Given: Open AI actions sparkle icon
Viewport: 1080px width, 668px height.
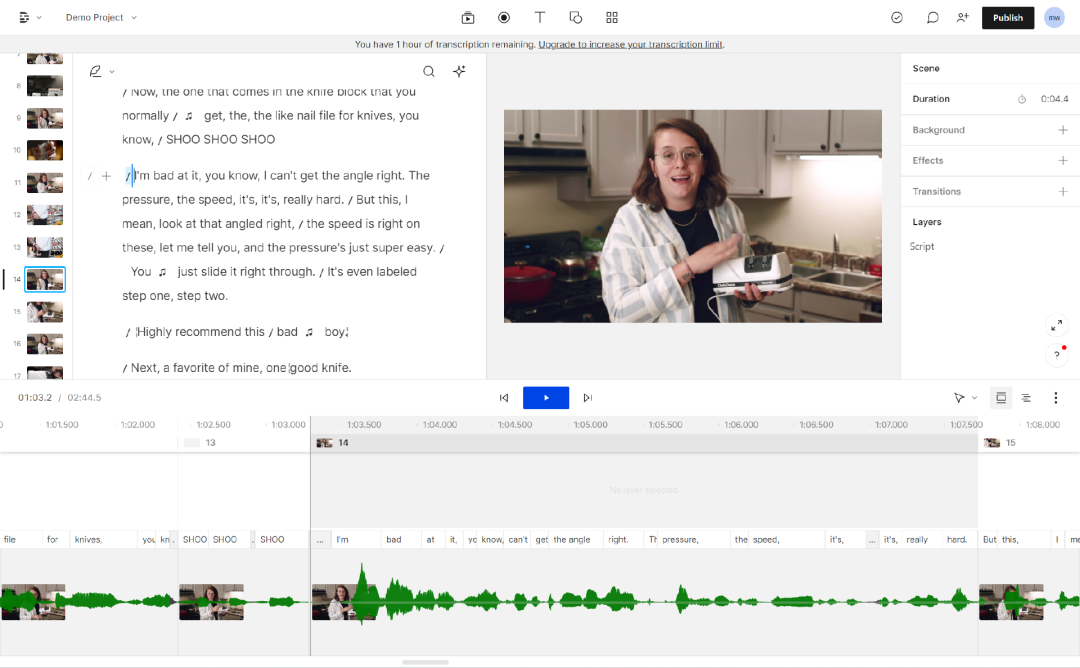Looking at the screenshot, I should point(459,71).
